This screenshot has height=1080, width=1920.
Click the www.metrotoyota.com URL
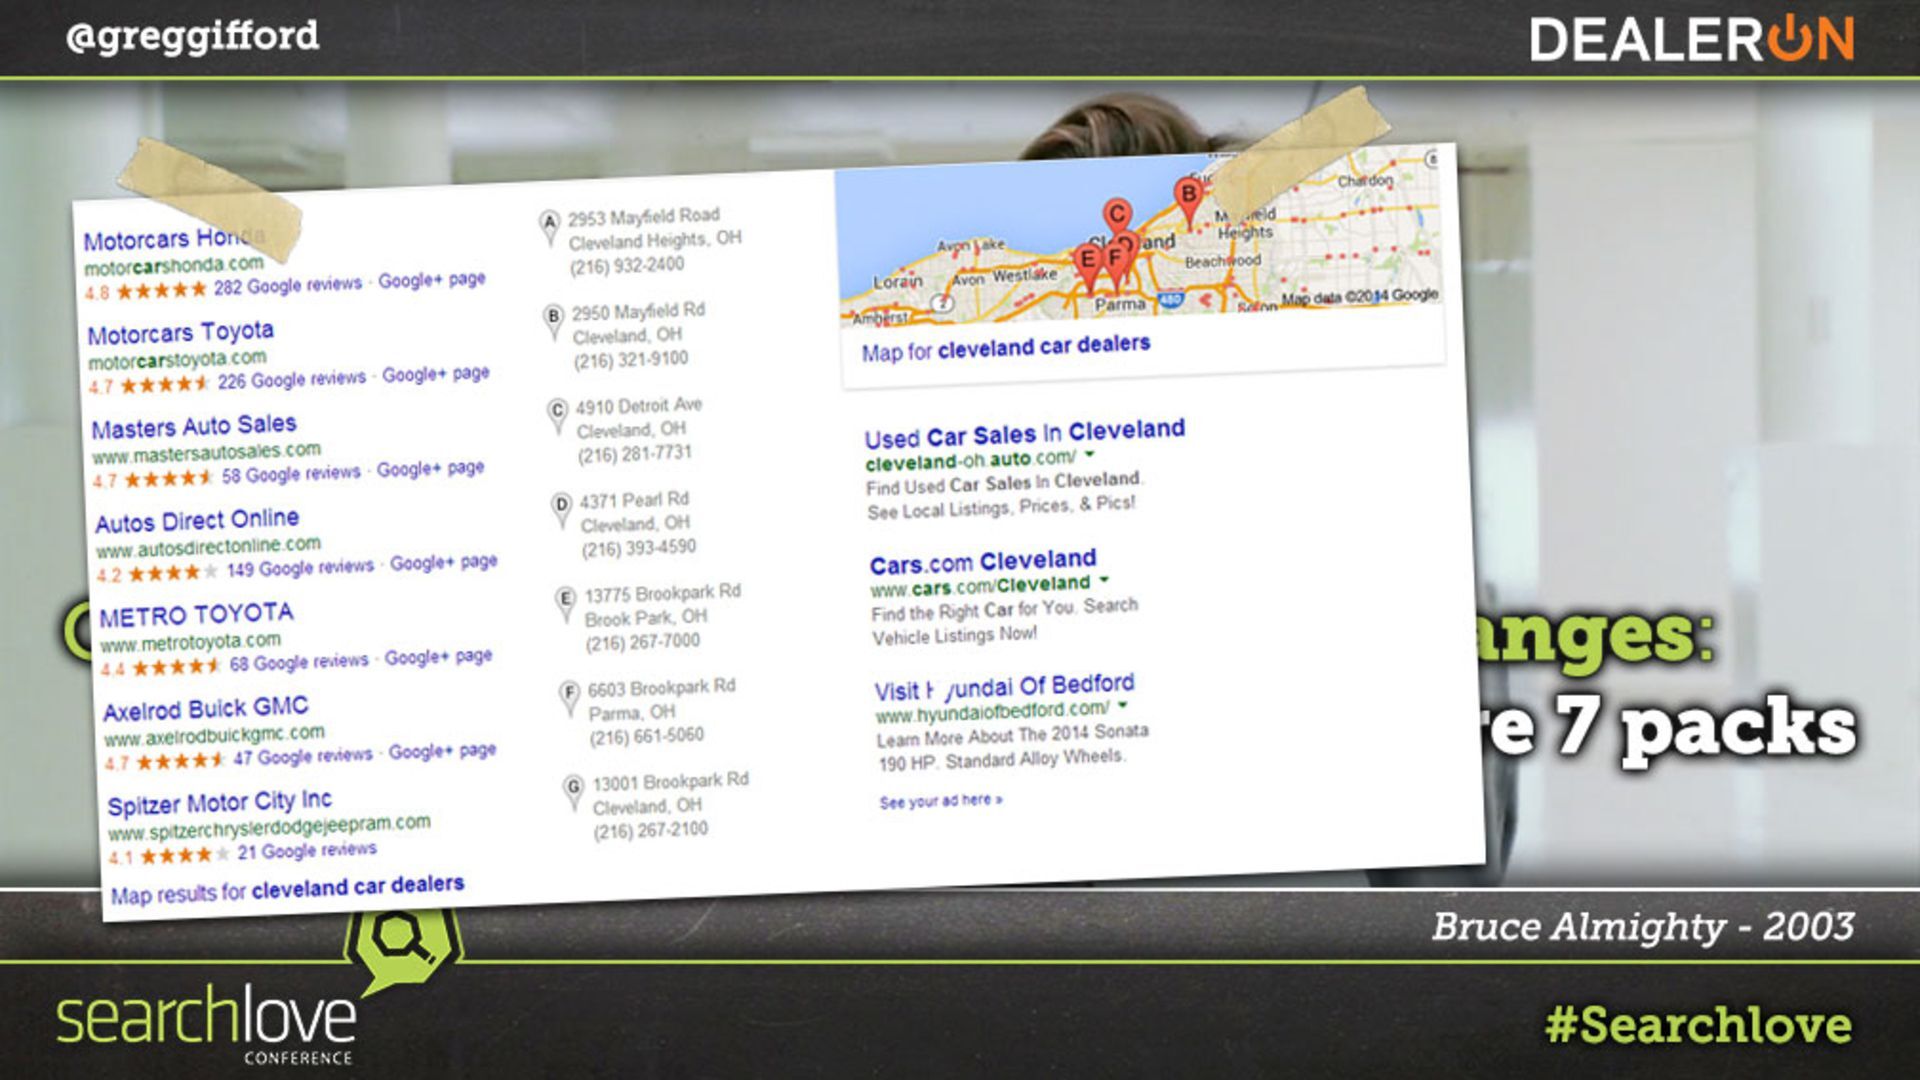pyautogui.click(x=190, y=642)
